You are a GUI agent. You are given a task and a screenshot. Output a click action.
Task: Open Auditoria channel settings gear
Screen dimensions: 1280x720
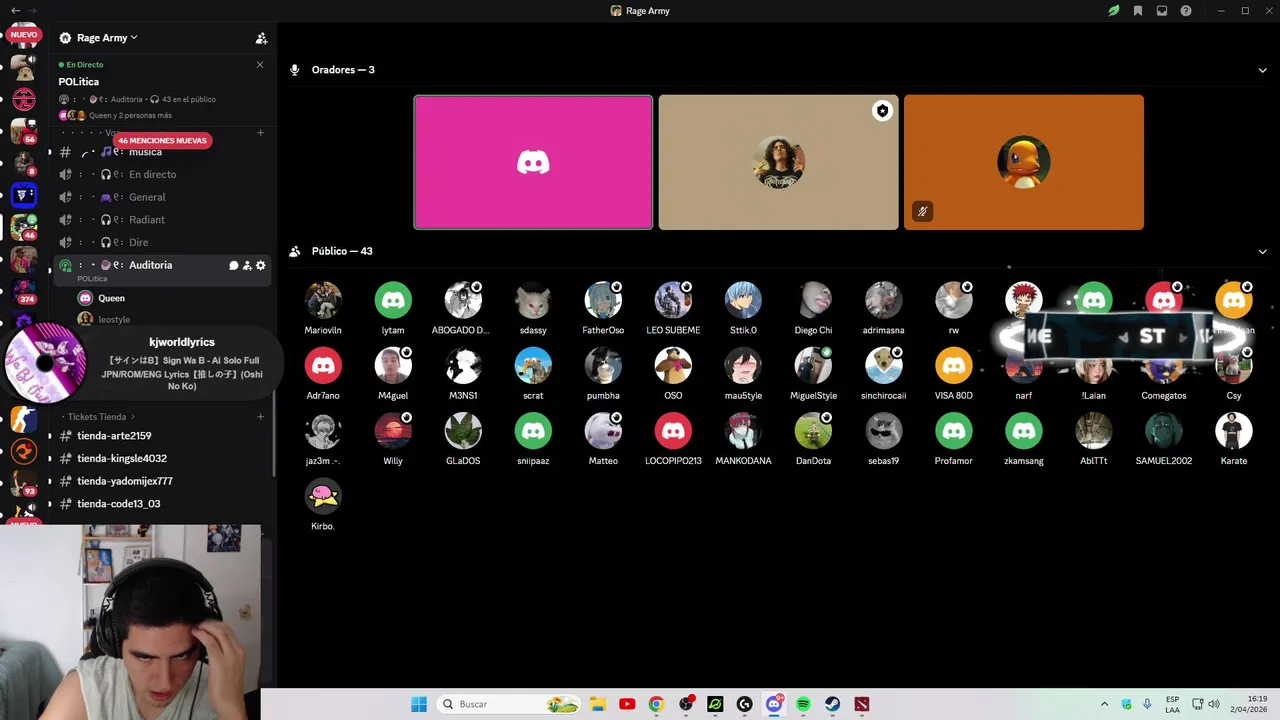(261, 265)
